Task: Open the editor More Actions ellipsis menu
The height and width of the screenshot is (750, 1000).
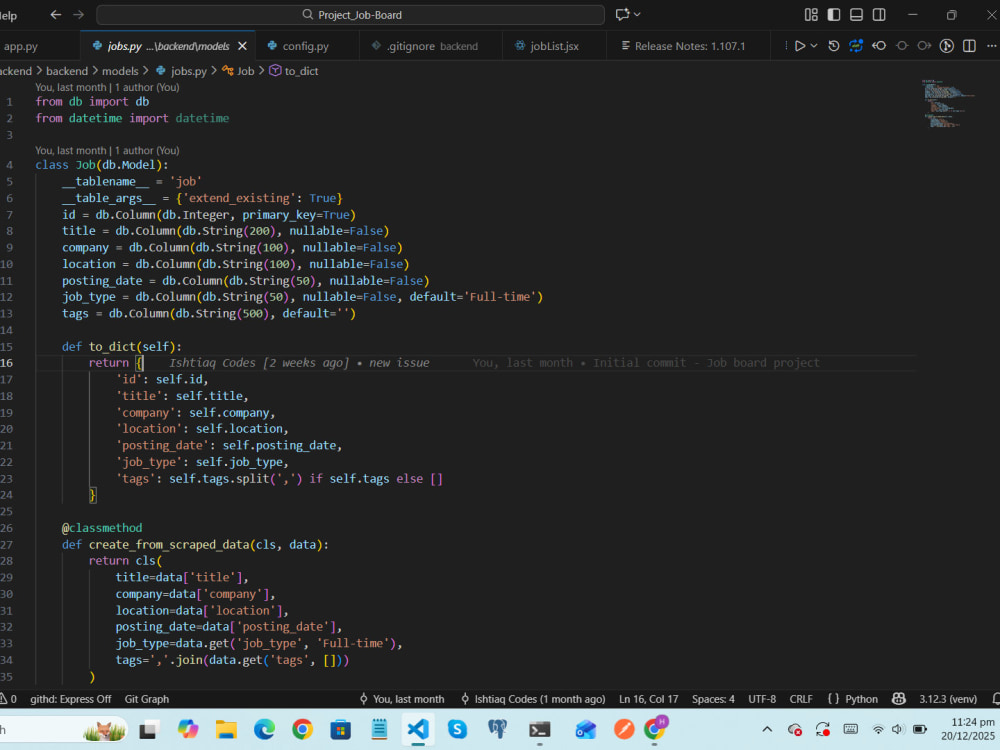Action: (x=991, y=46)
